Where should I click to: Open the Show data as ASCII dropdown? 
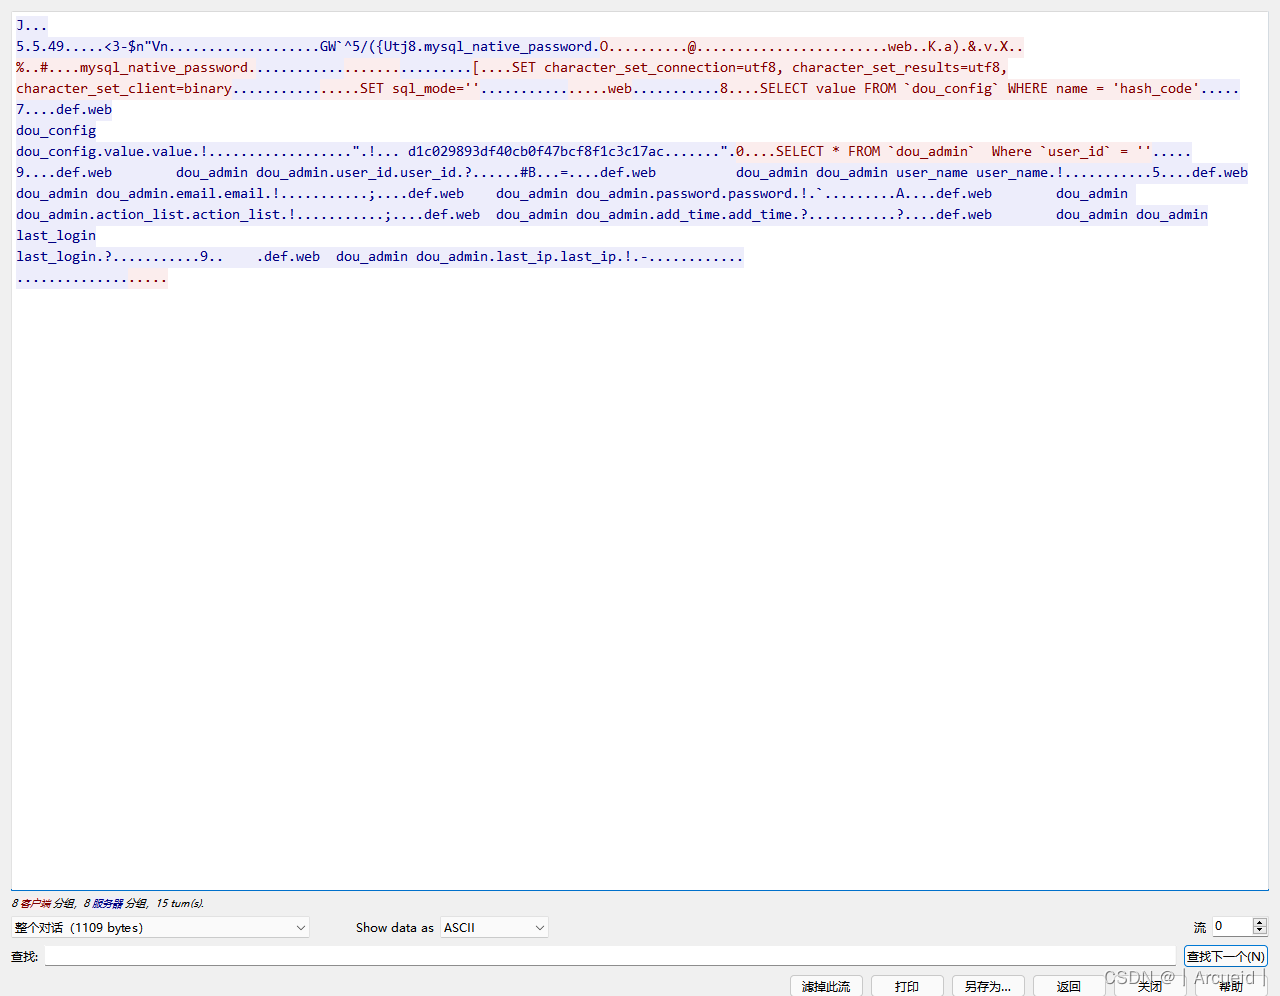tap(494, 927)
